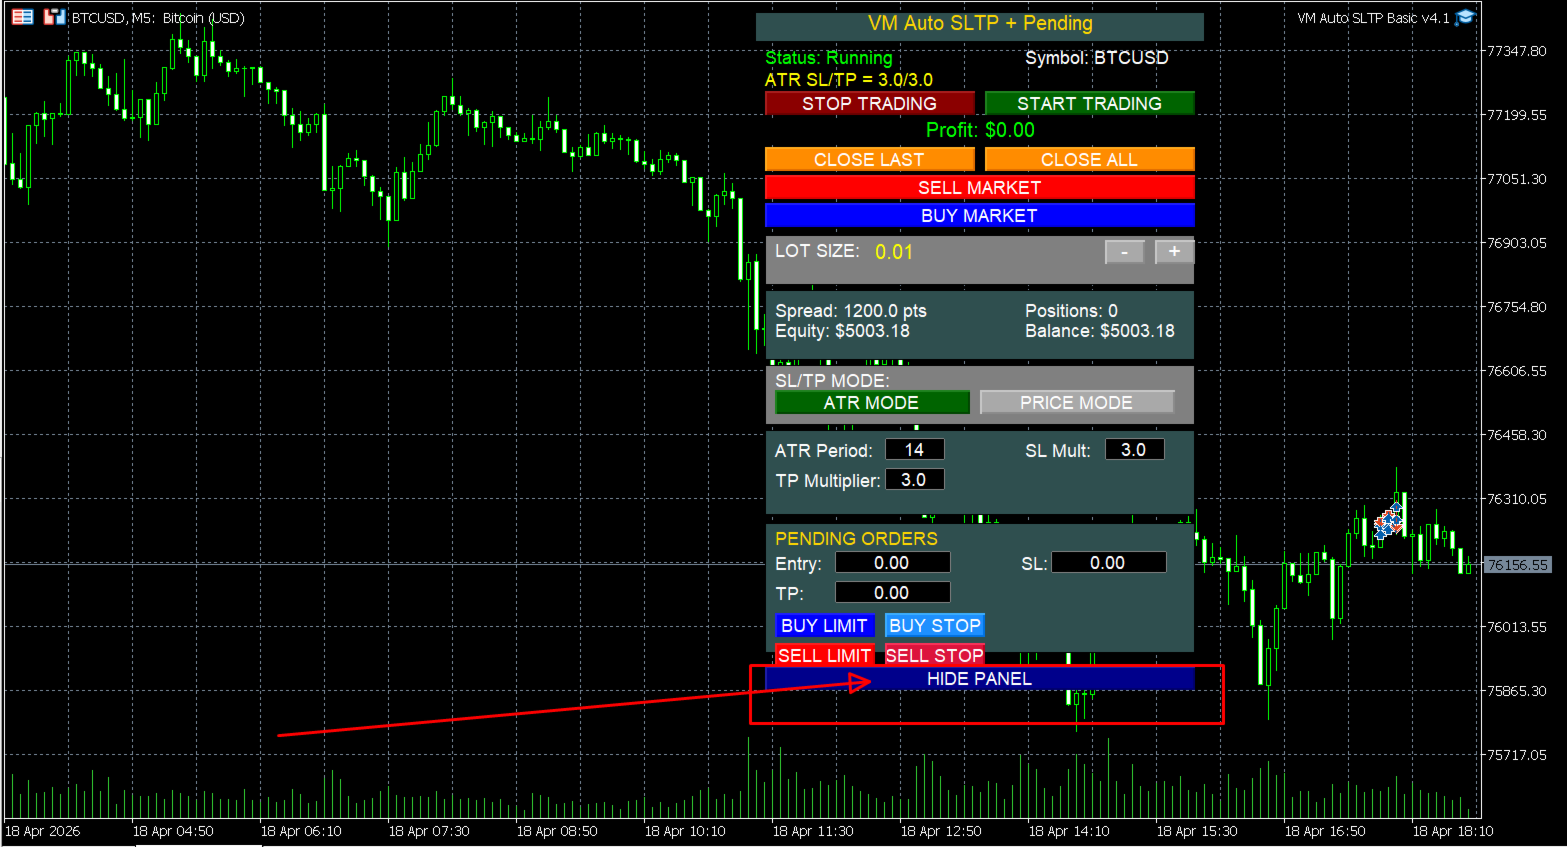Viewport: 1567px width, 847px height.
Task: Click SELL MARKET button
Action: 980,187
